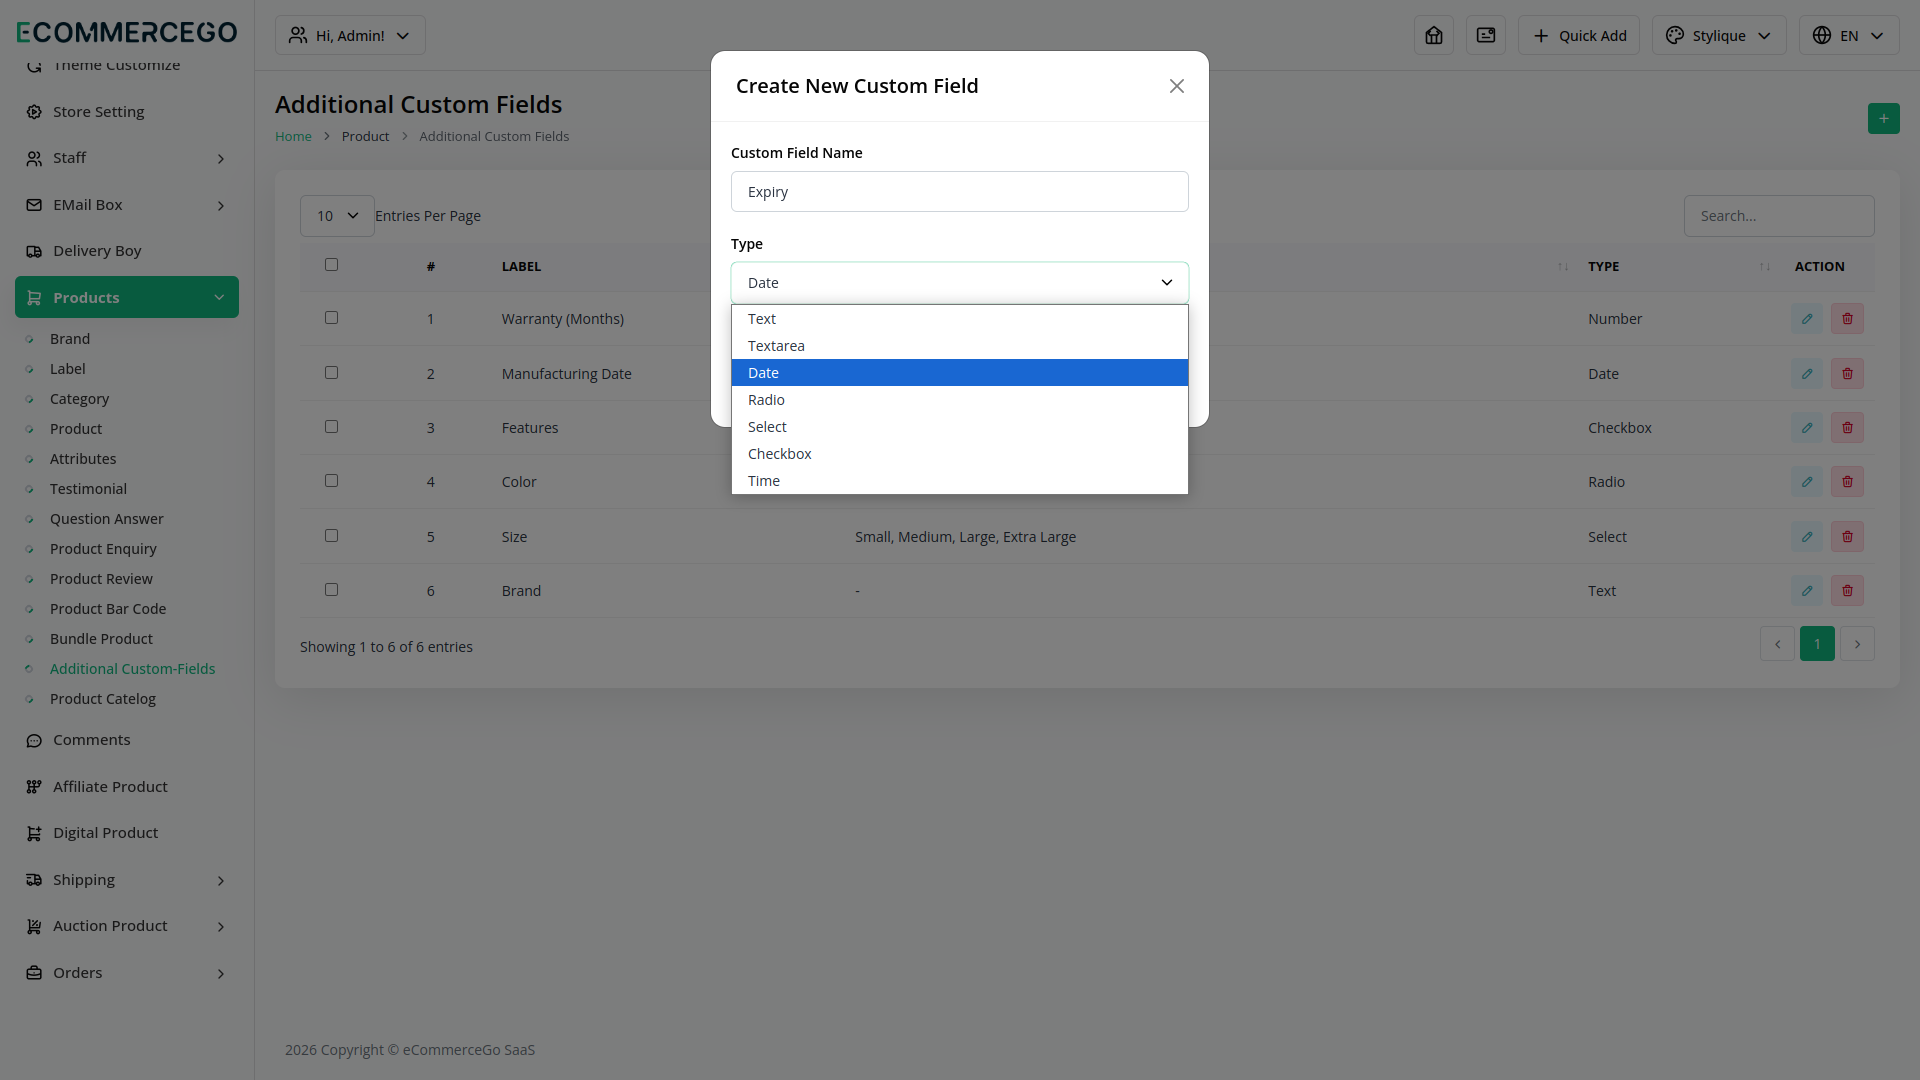Open the POS card icon in header
This screenshot has width=1920, height=1080.
pyautogui.click(x=1486, y=35)
